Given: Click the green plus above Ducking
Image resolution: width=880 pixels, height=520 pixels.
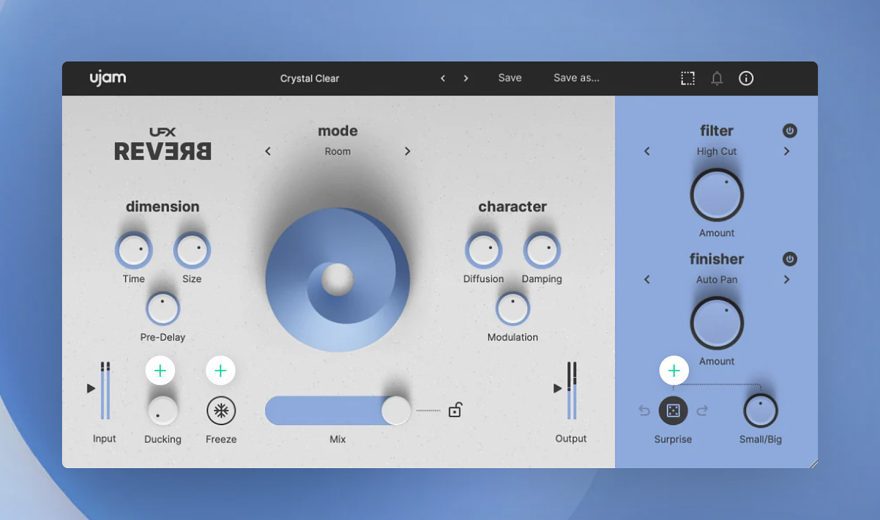Looking at the screenshot, I should [x=160, y=371].
